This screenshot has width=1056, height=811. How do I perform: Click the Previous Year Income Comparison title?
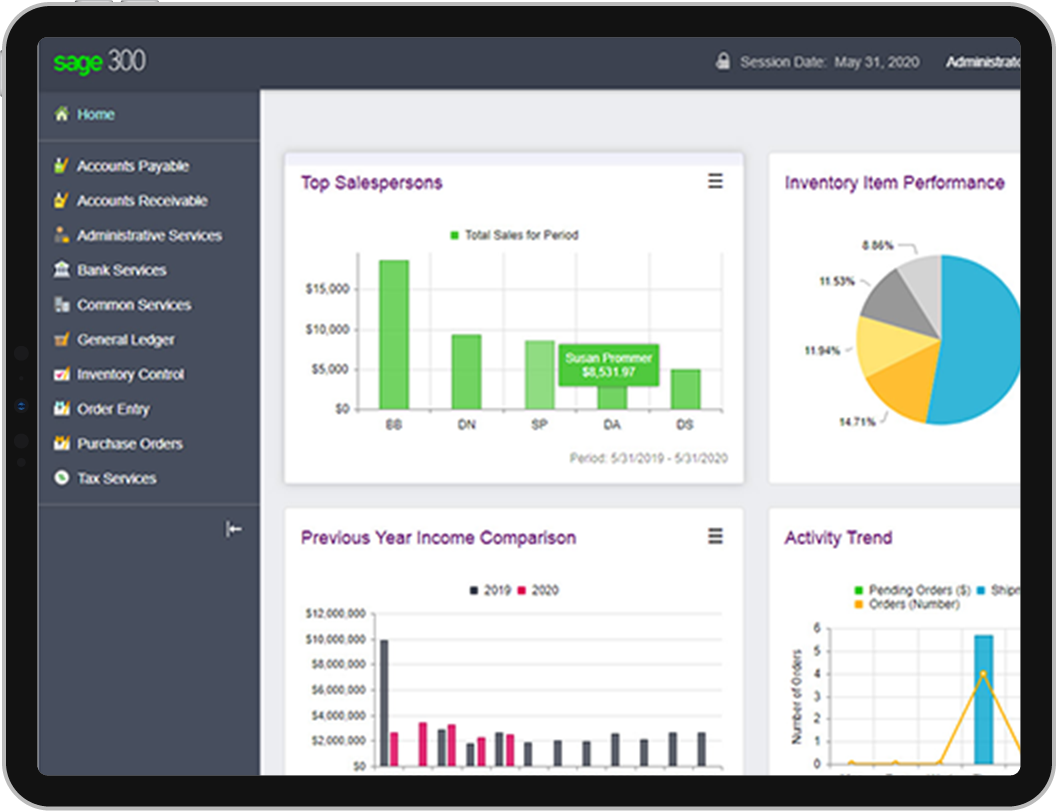pos(438,538)
